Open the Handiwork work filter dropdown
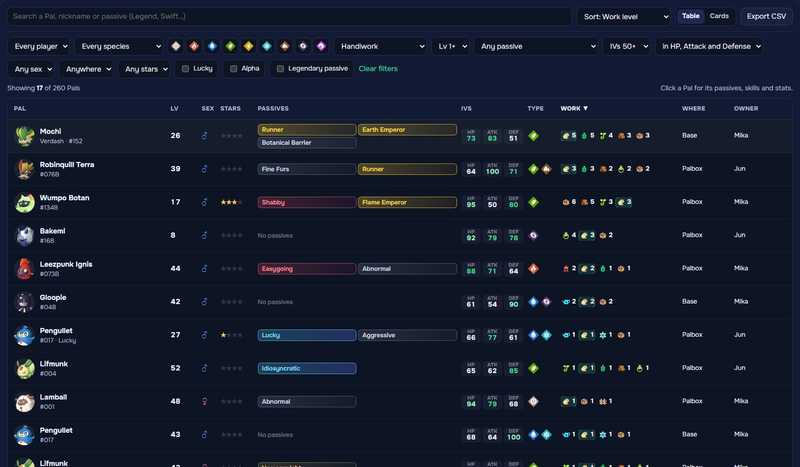The width and height of the screenshot is (800, 467). (382, 46)
